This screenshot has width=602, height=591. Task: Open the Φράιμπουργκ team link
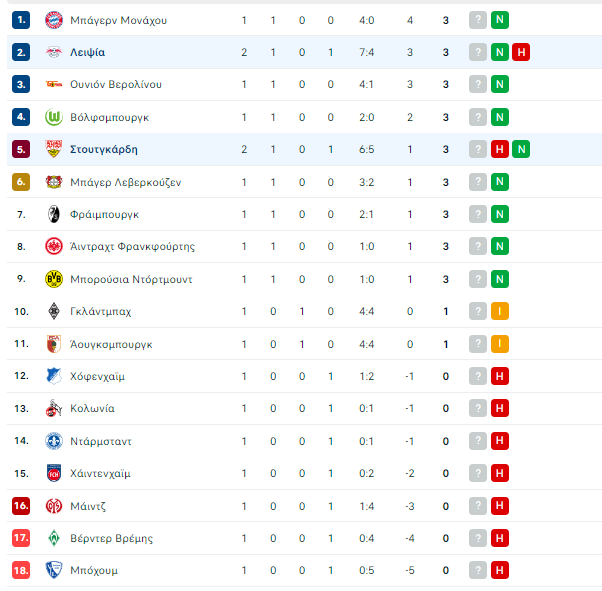pos(104,214)
